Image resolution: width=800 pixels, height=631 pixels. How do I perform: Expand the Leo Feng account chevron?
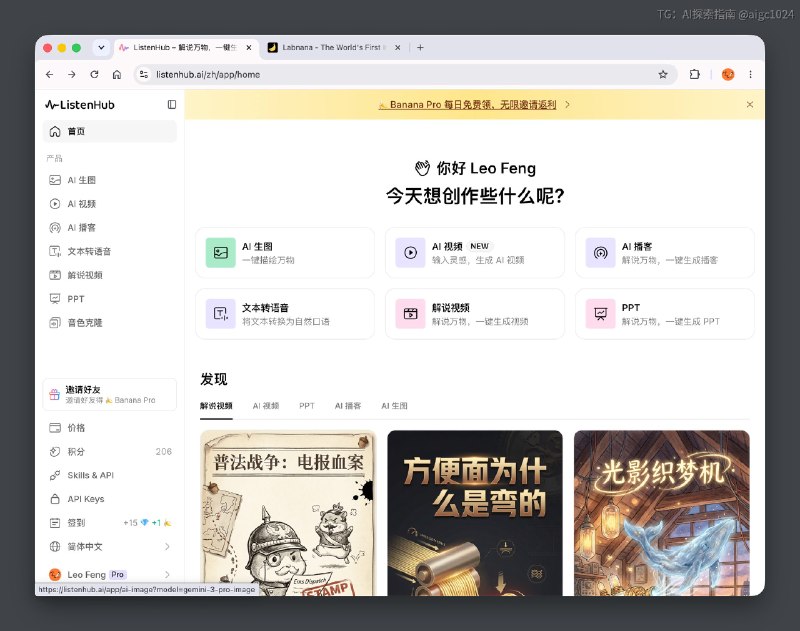tap(167, 574)
